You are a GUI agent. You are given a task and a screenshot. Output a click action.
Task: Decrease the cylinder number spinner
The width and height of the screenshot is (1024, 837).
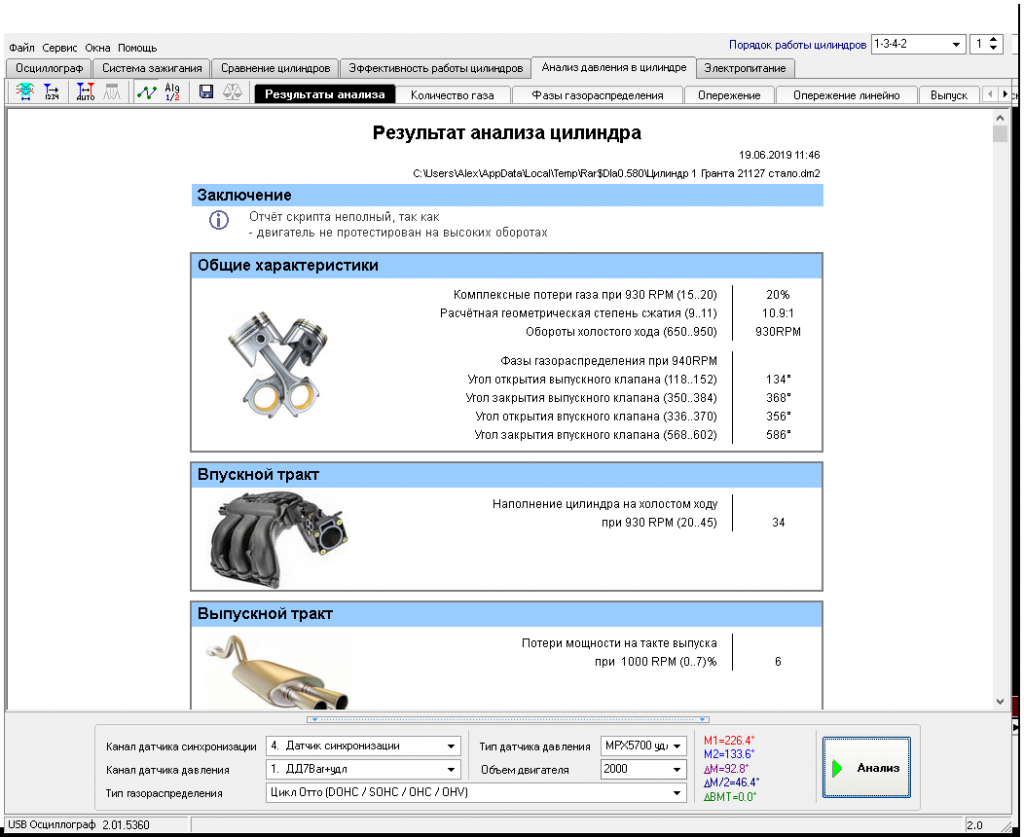tap(993, 48)
